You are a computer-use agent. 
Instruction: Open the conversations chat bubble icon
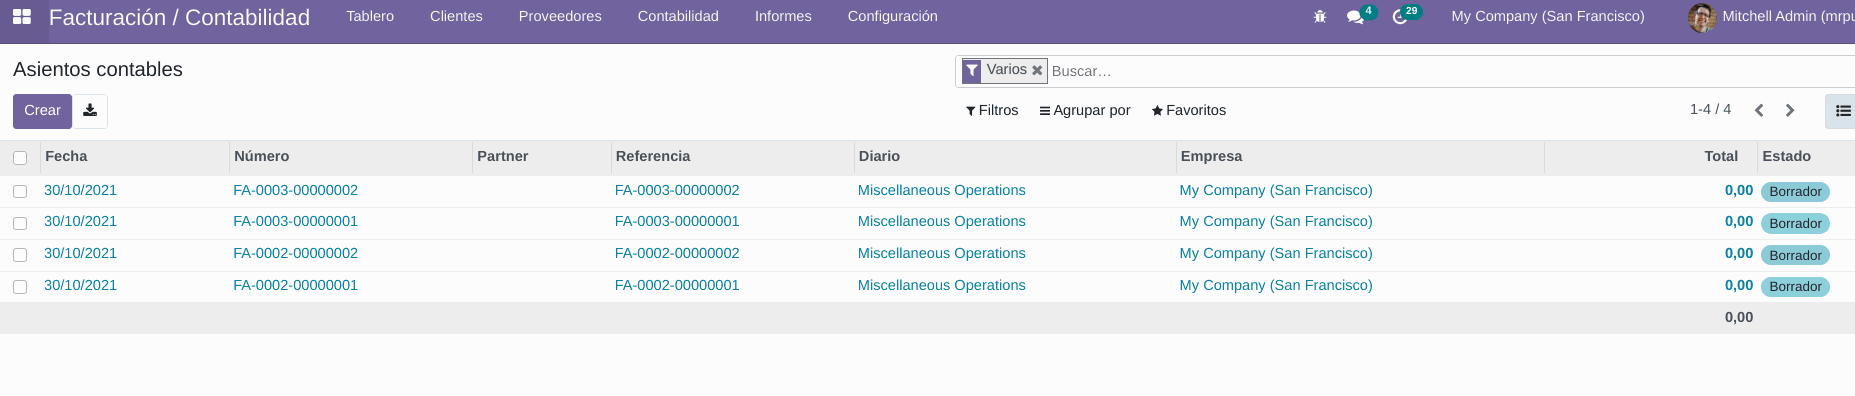tap(1355, 17)
